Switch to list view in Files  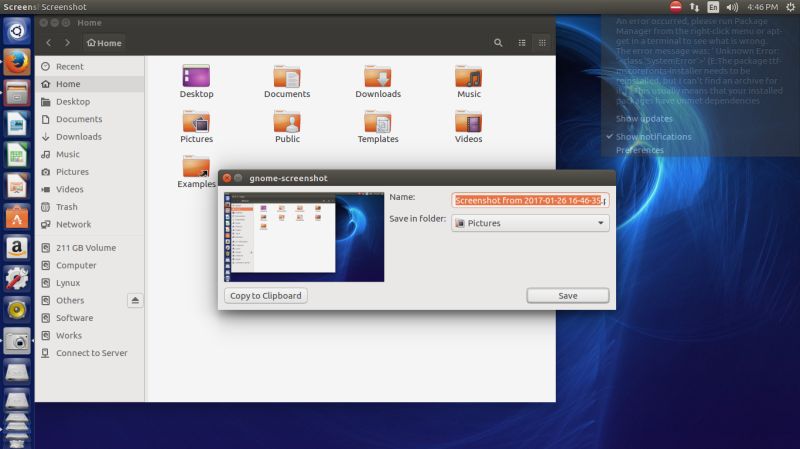(x=521, y=43)
